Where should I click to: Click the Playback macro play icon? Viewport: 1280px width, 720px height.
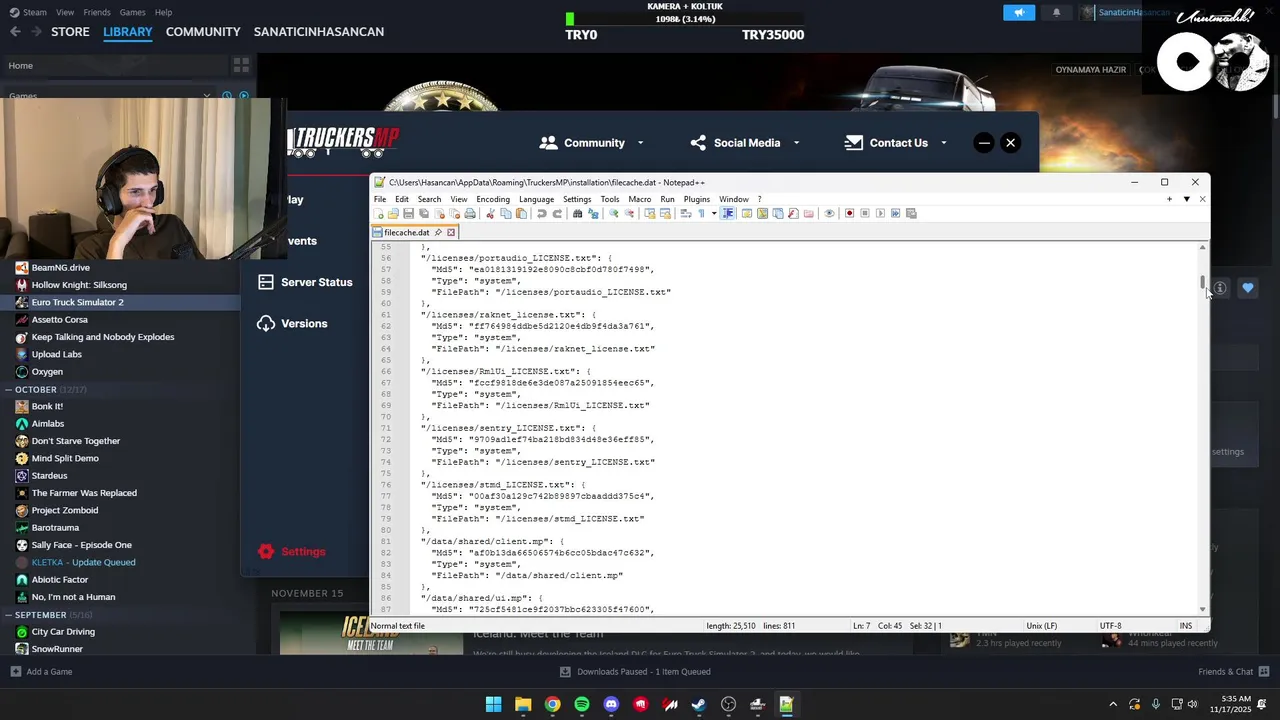(880, 213)
